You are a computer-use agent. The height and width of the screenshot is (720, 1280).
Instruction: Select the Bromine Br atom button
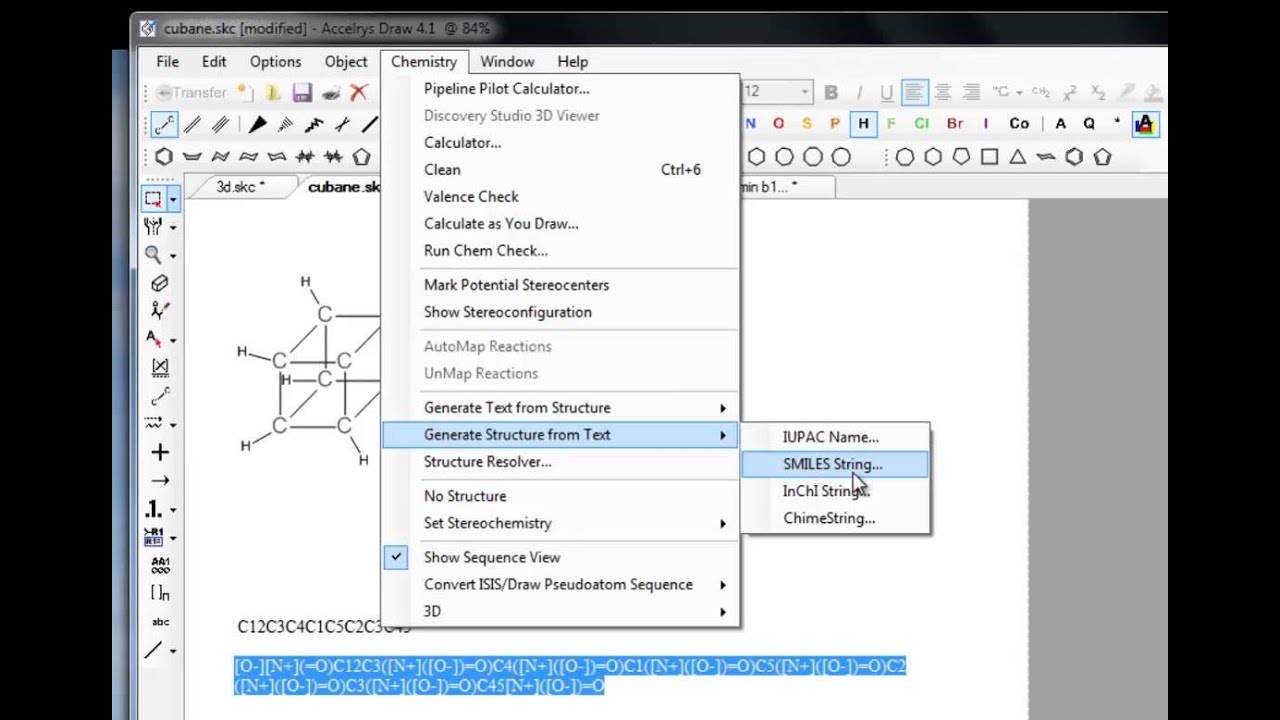coord(954,124)
